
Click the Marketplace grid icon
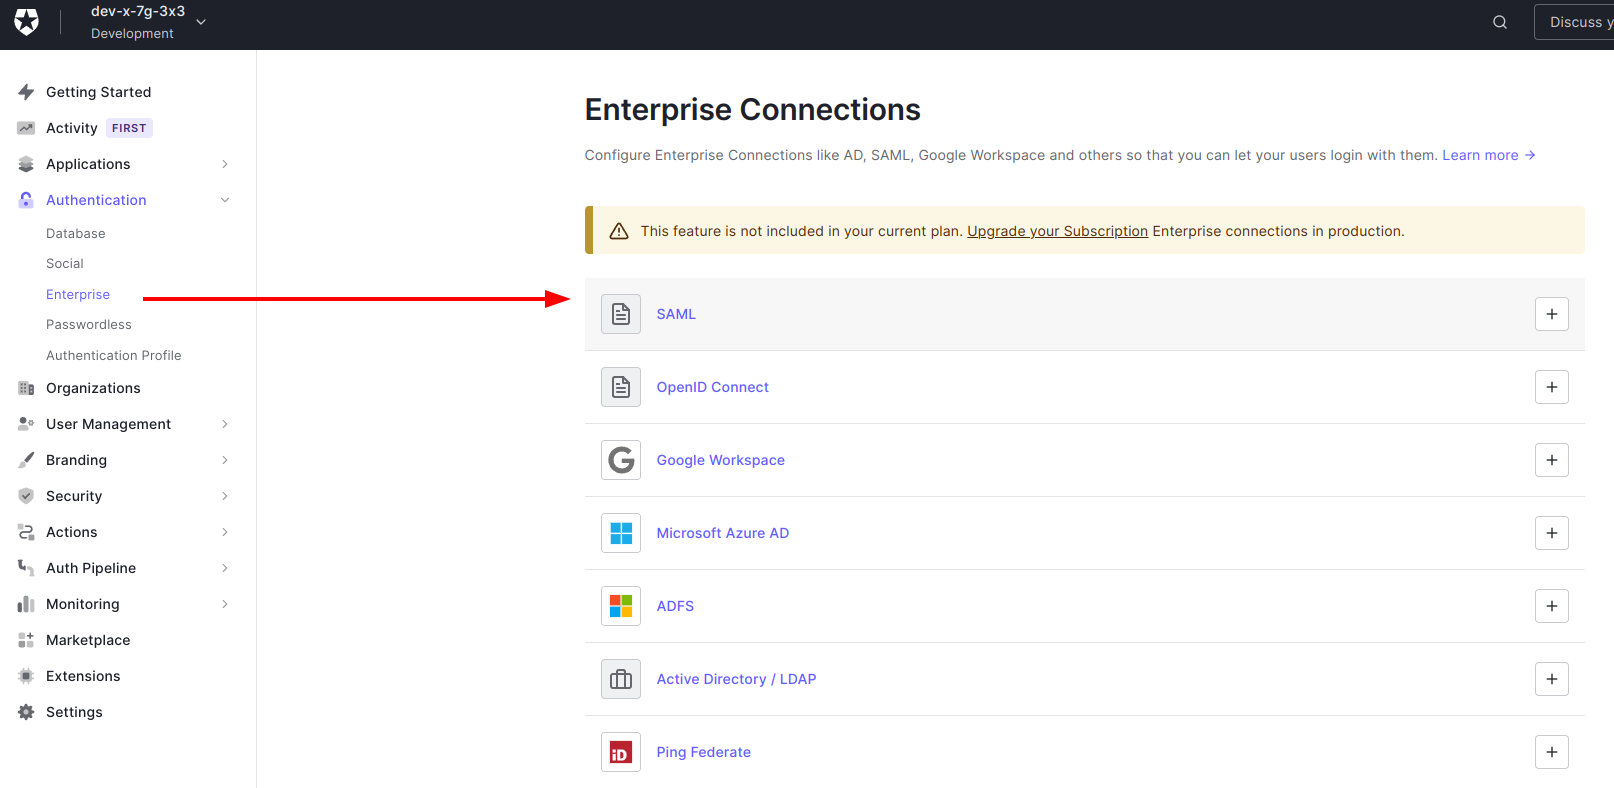[26, 640]
